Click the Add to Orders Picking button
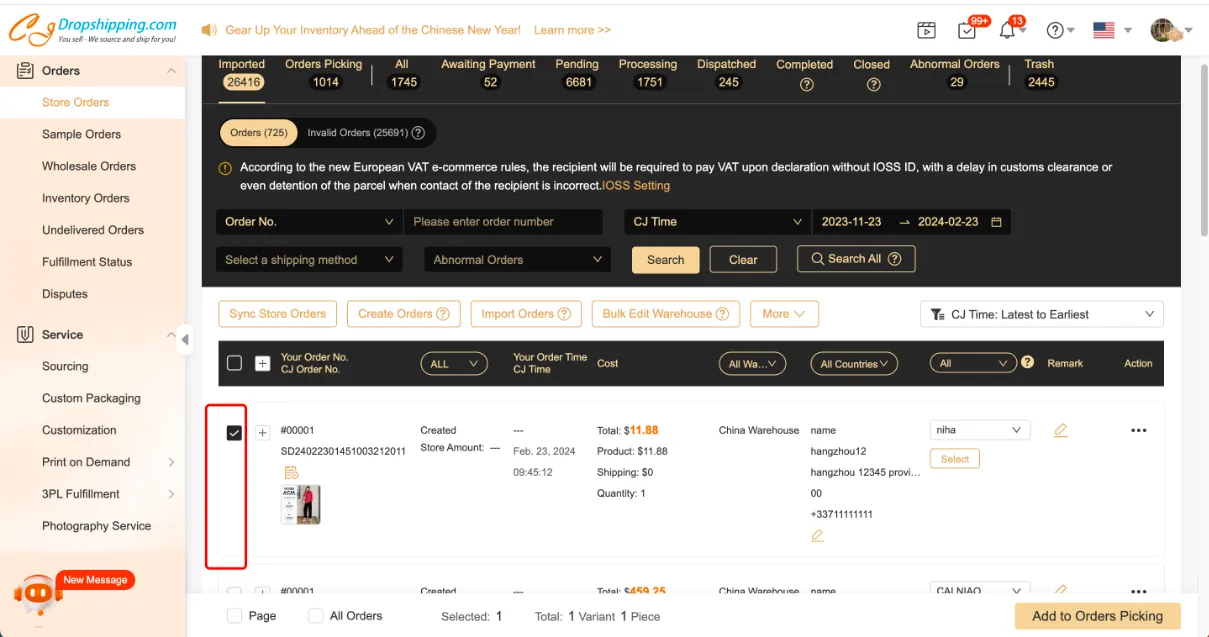This screenshot has height=637, width=1209. point(1097,616)
